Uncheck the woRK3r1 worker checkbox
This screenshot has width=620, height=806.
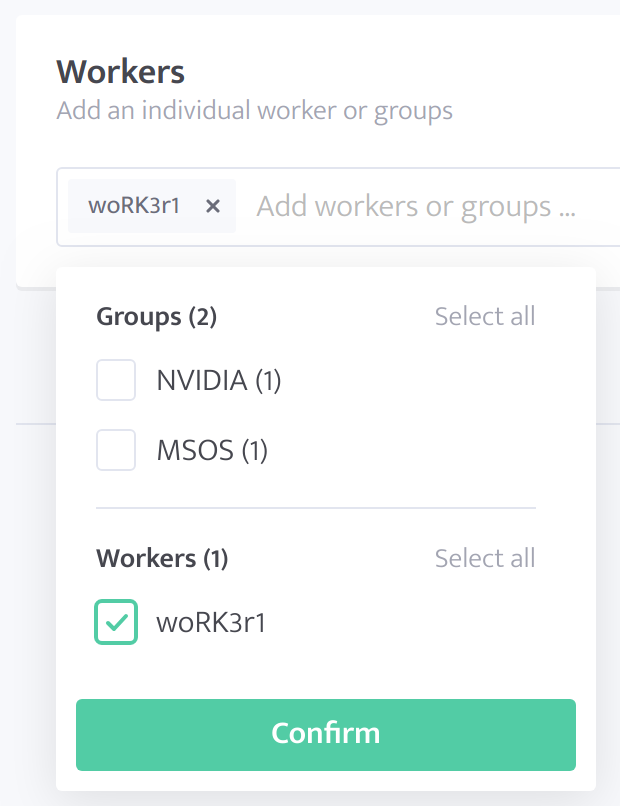coord(116,622)
